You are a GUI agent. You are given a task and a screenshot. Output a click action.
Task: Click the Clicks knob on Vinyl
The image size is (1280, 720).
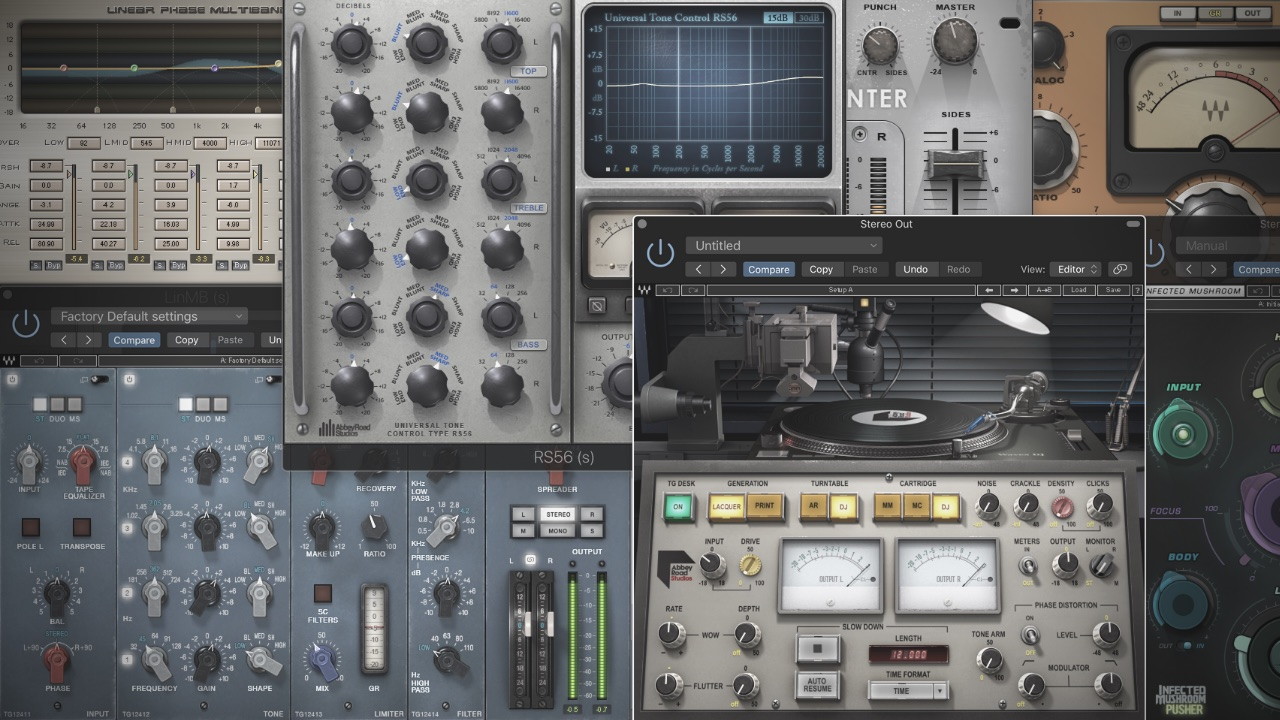pos(1099,506)
